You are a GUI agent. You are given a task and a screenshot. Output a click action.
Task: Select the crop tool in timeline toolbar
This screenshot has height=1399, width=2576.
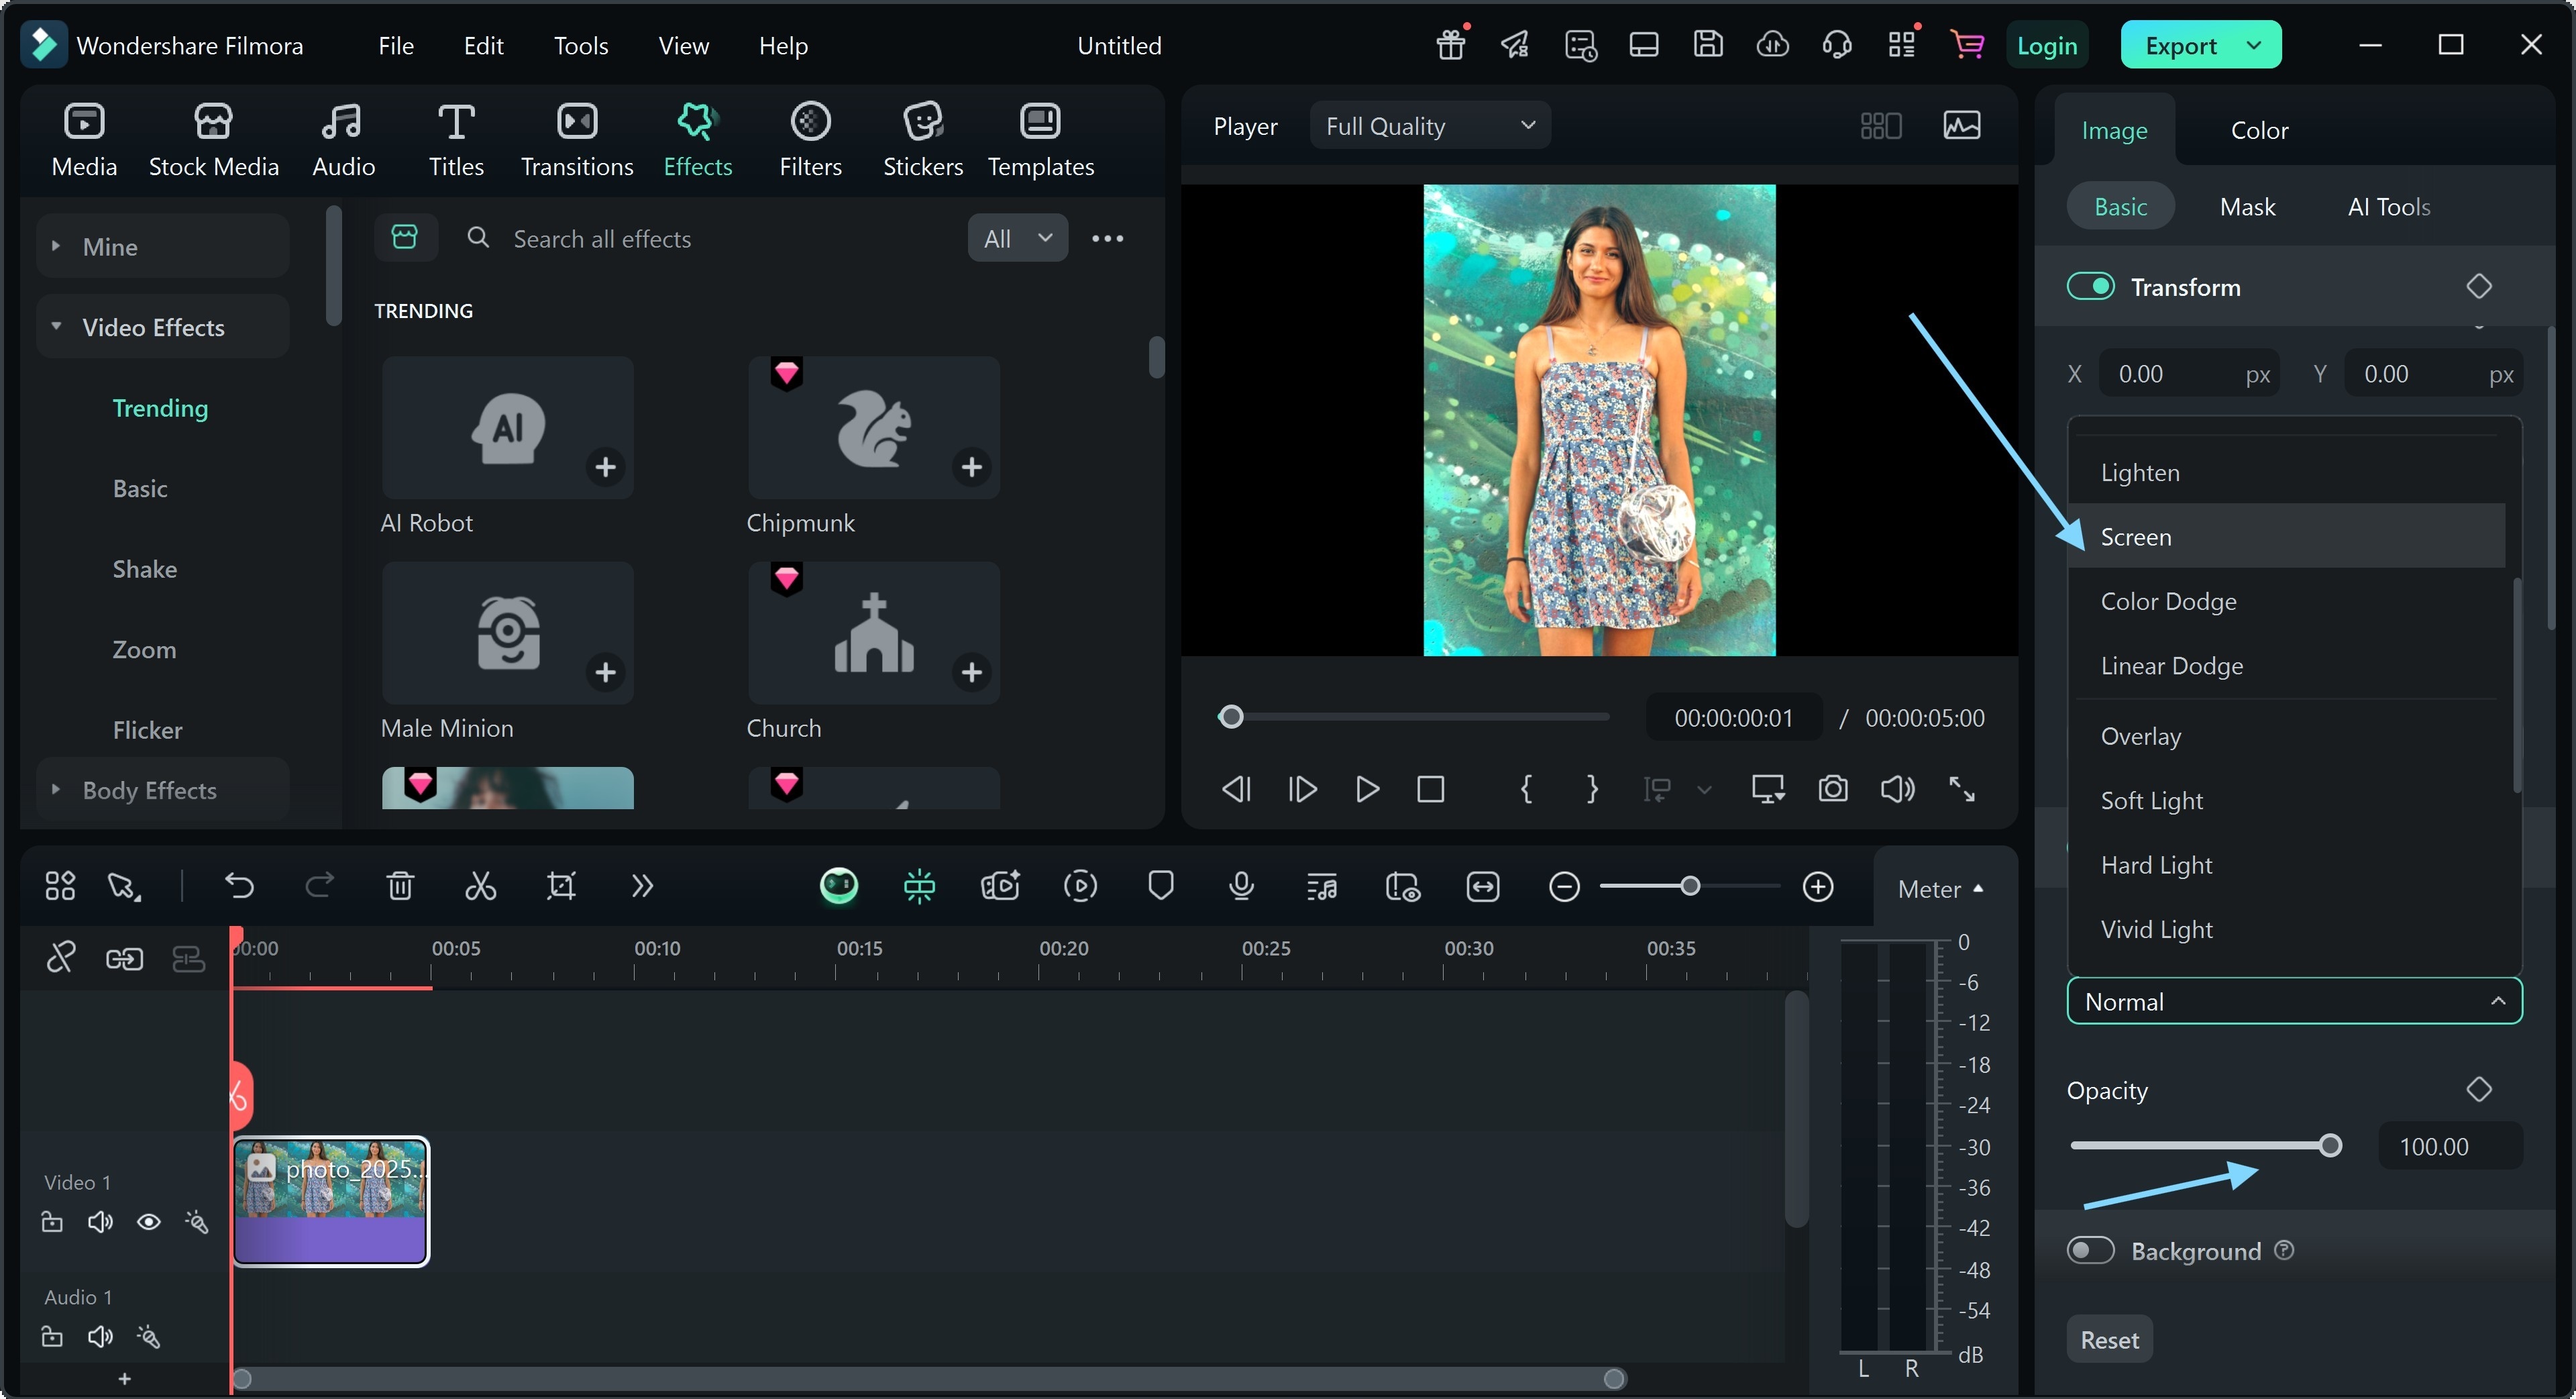click(x=561, y=886)
